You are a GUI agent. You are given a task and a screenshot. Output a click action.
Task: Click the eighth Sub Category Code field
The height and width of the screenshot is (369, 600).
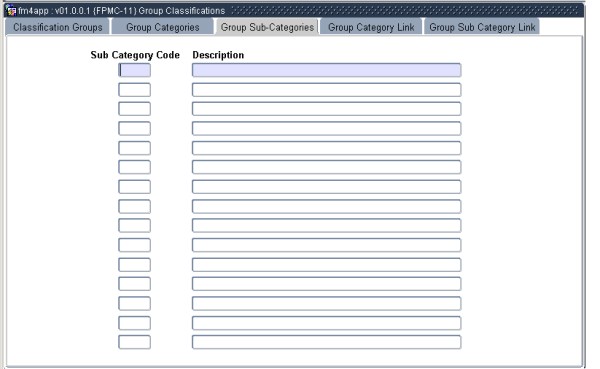click(x=134, y=207)
